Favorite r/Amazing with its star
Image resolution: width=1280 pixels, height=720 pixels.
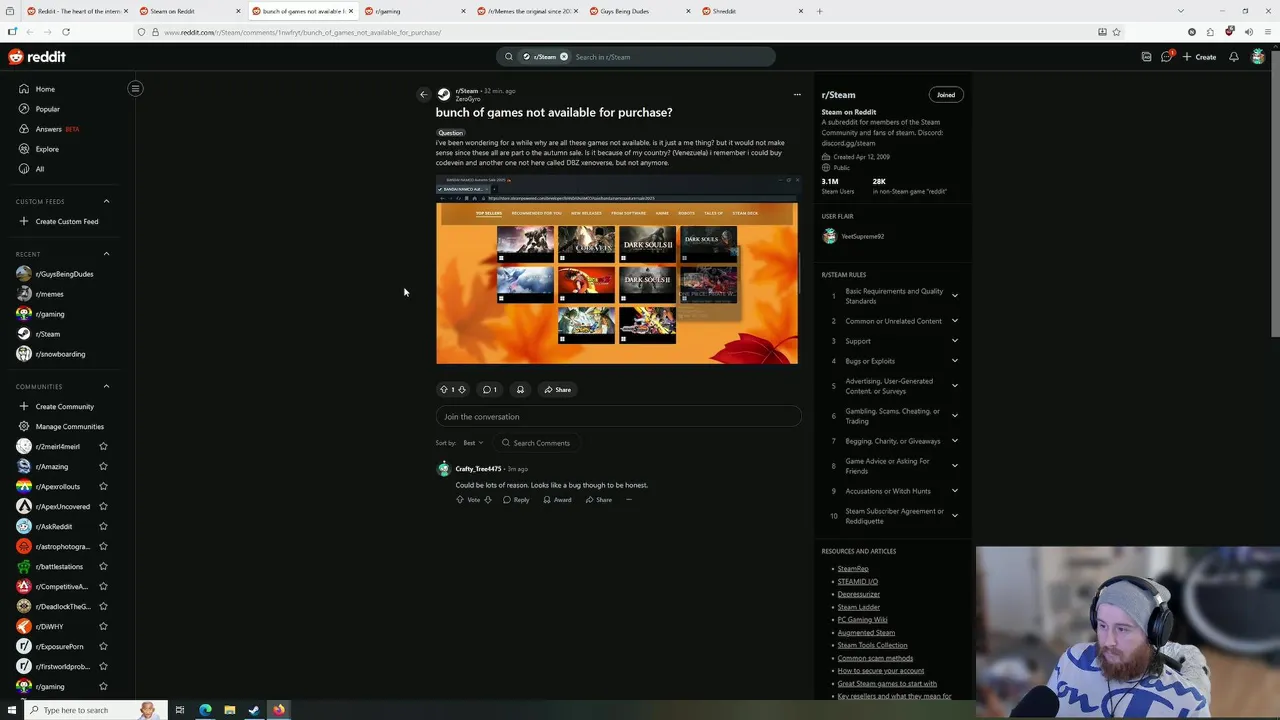click(103, 466)
